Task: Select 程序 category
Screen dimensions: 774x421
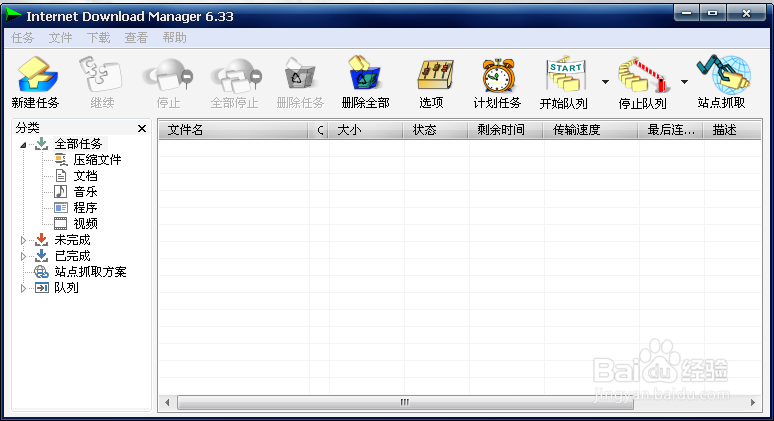Action: click(x=85, y=208)
